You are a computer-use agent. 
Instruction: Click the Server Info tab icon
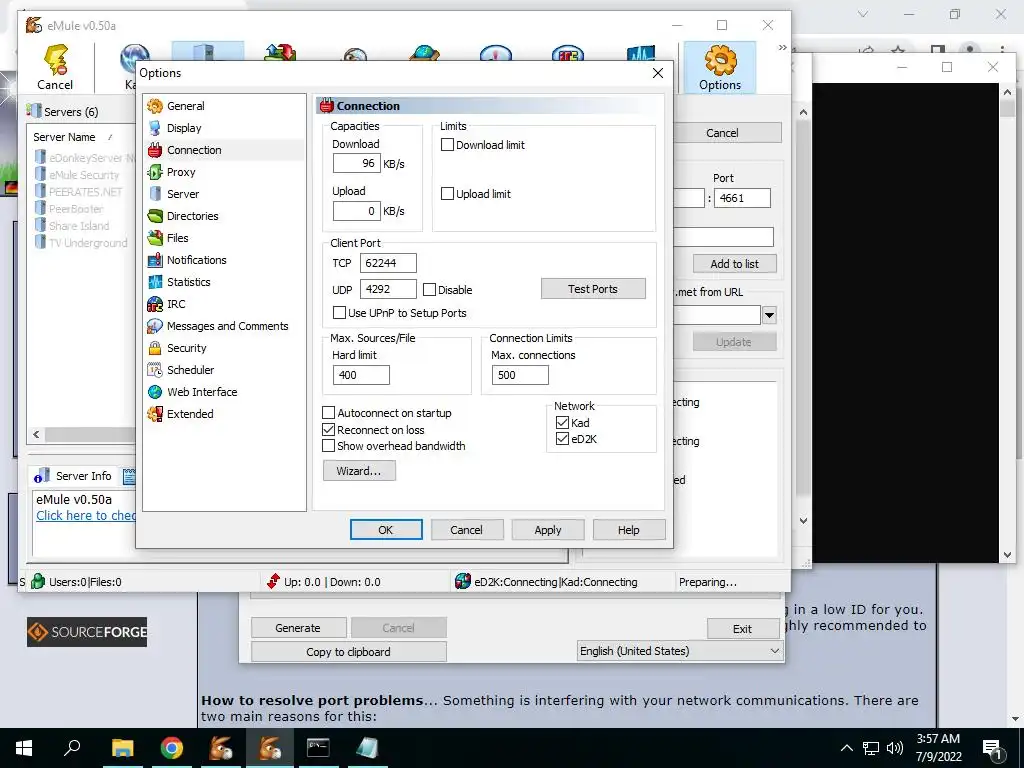(x=42, y=476)
